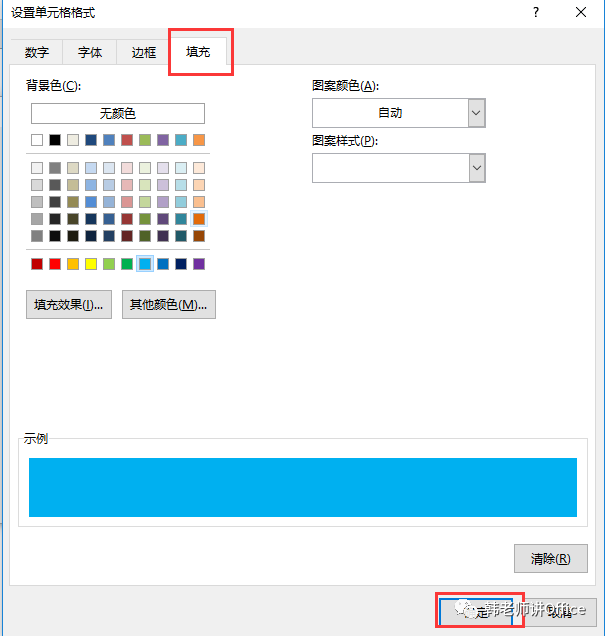605x636 pixels.
Task: Go to the 边框 tab
Action: tap(144, 52)
